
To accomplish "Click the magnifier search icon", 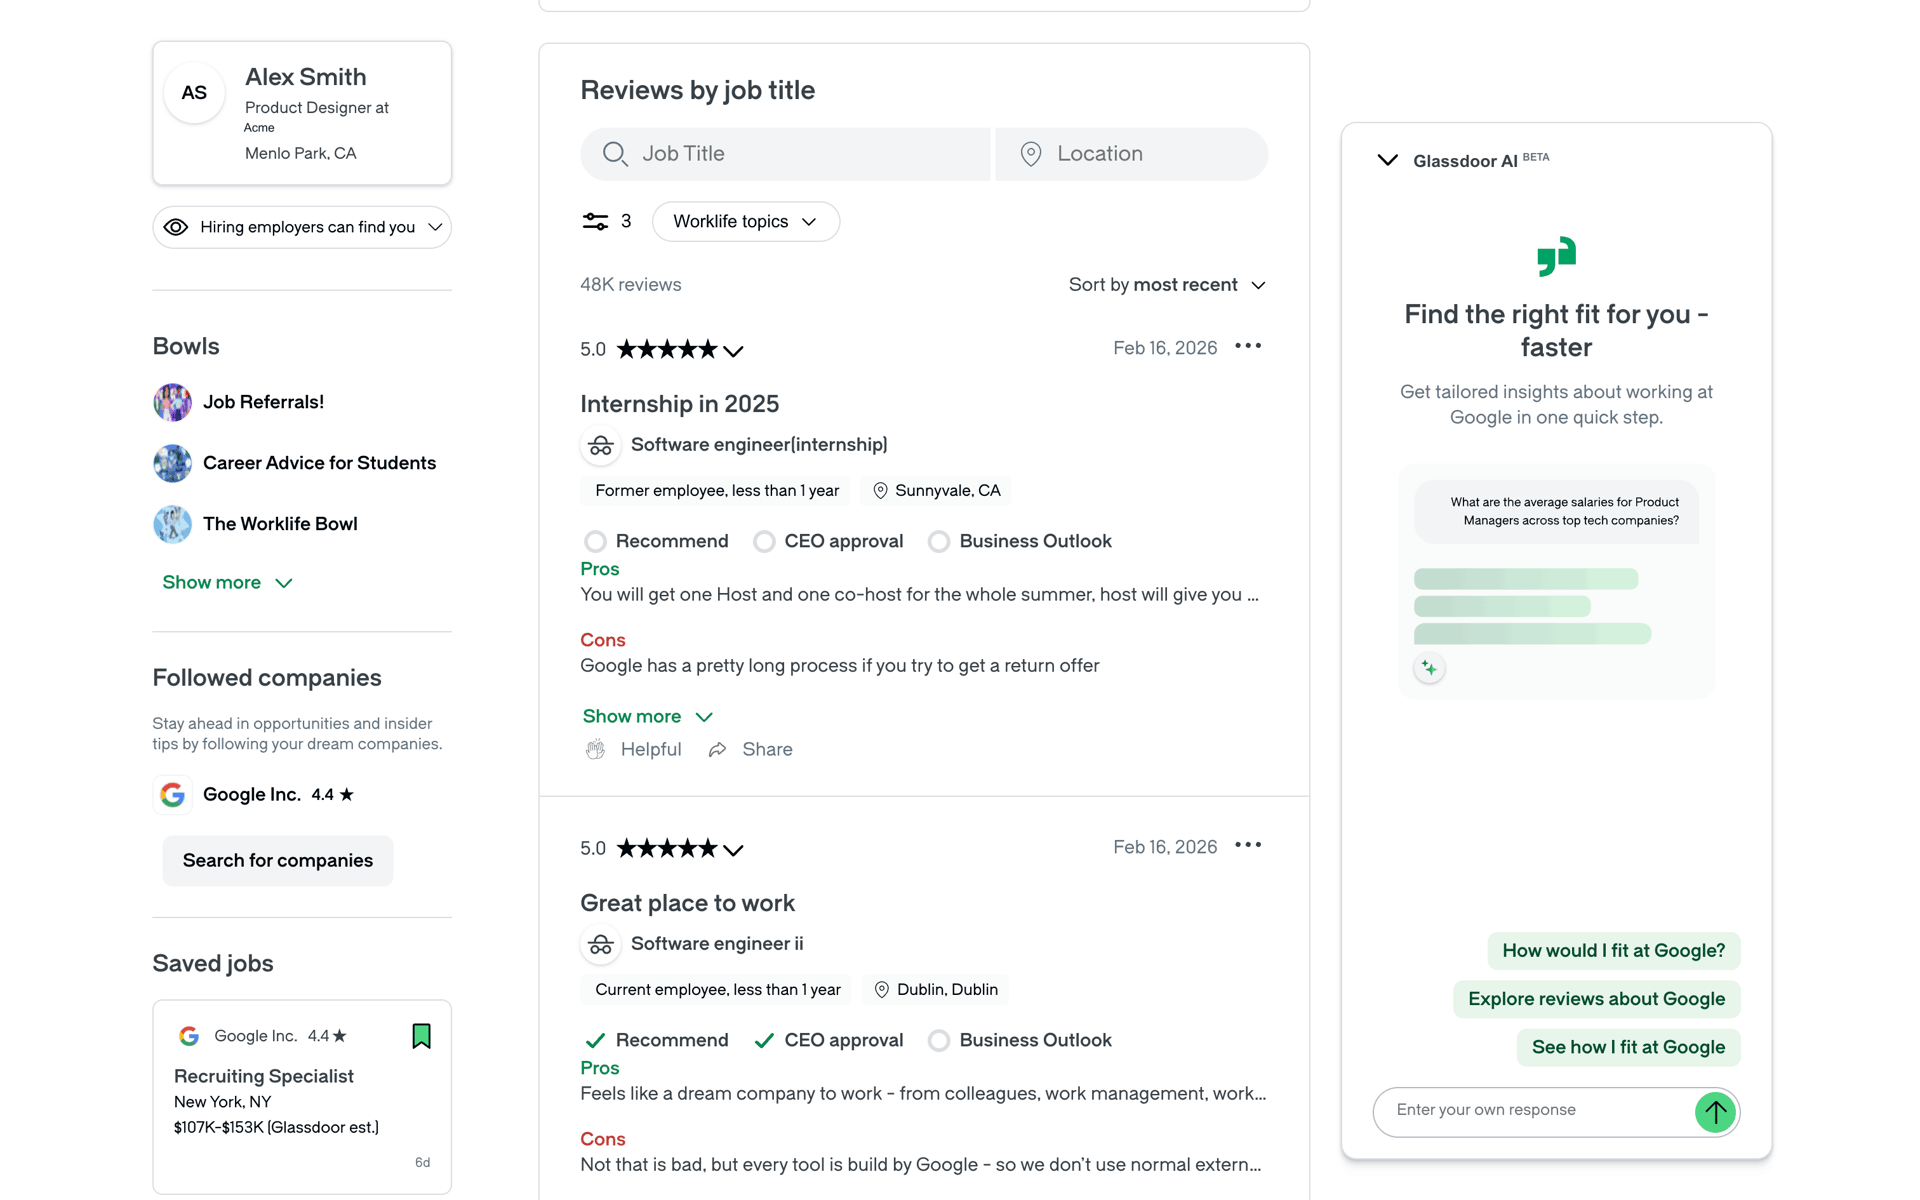I will click(615, 154).
